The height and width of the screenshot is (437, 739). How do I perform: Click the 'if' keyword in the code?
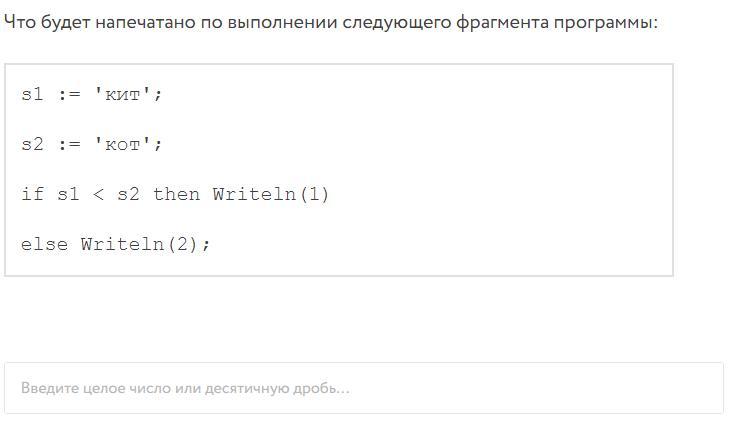[33, 194]
